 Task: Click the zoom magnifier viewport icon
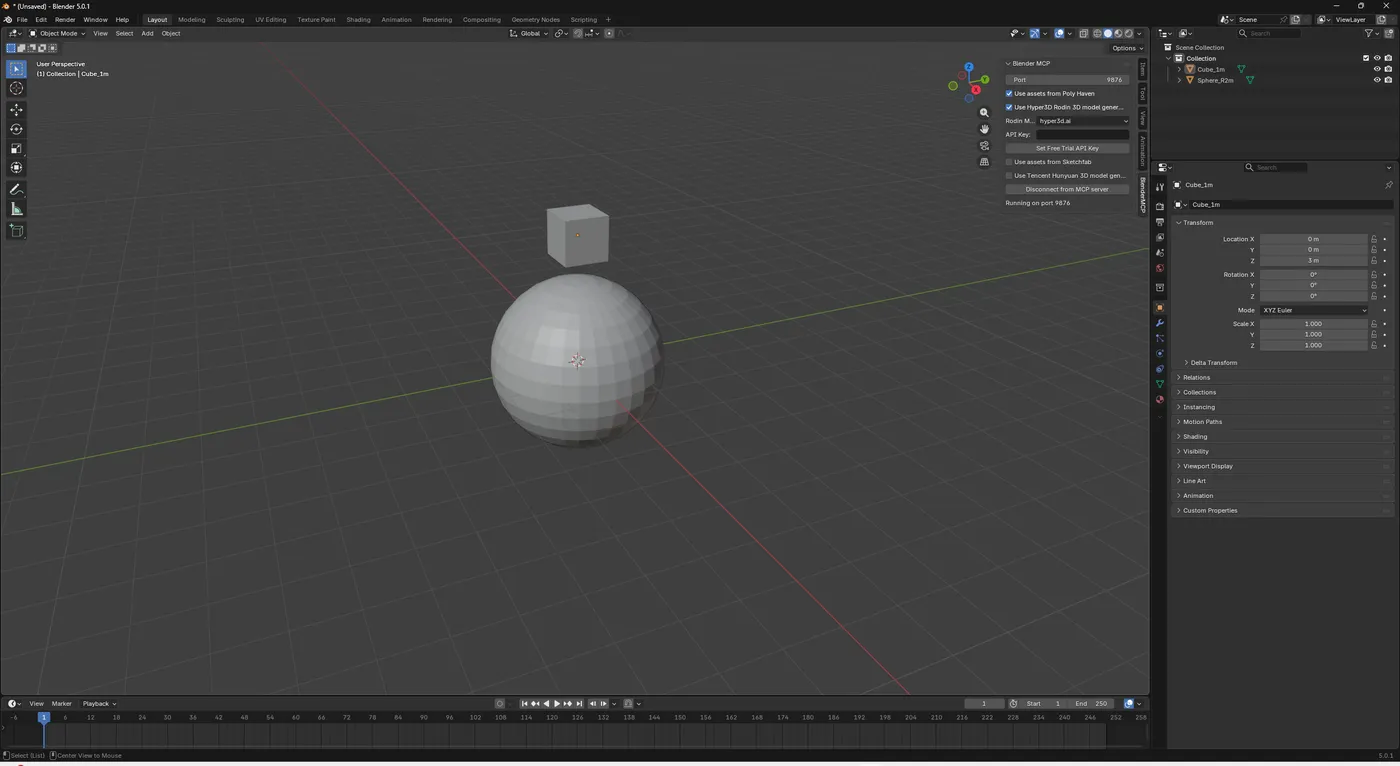pos(984,113)
